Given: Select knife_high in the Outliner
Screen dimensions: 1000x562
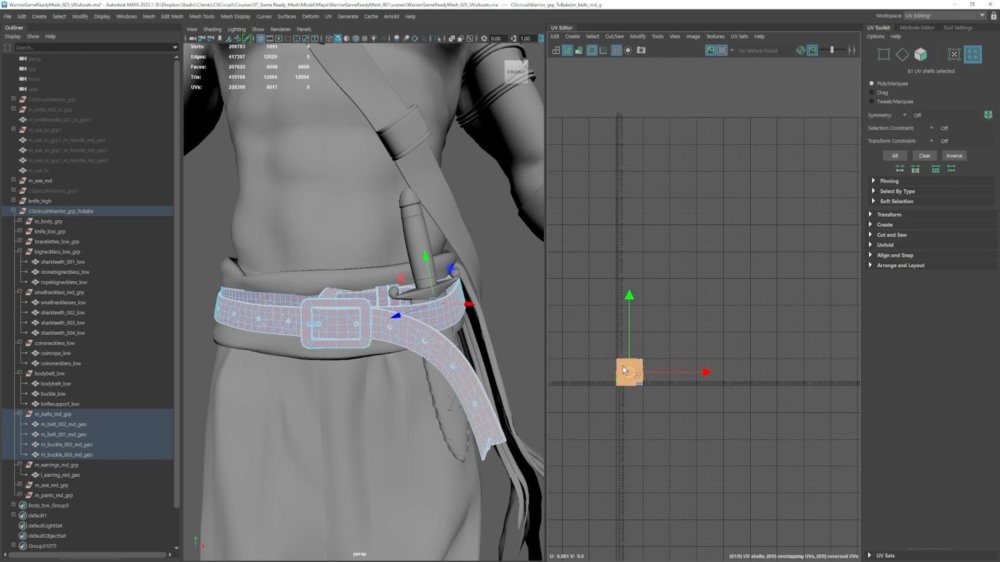Looking at the screenshot, I should point(40,201).
